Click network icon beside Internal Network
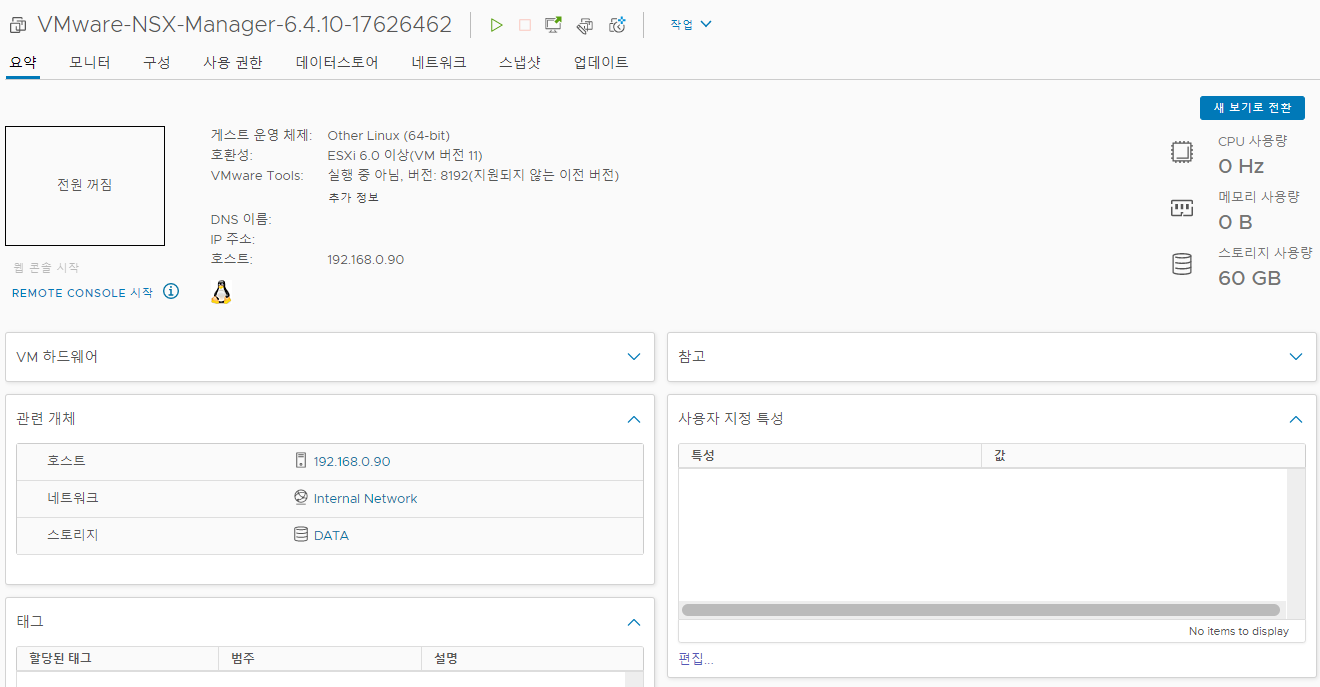 point(300,498)
